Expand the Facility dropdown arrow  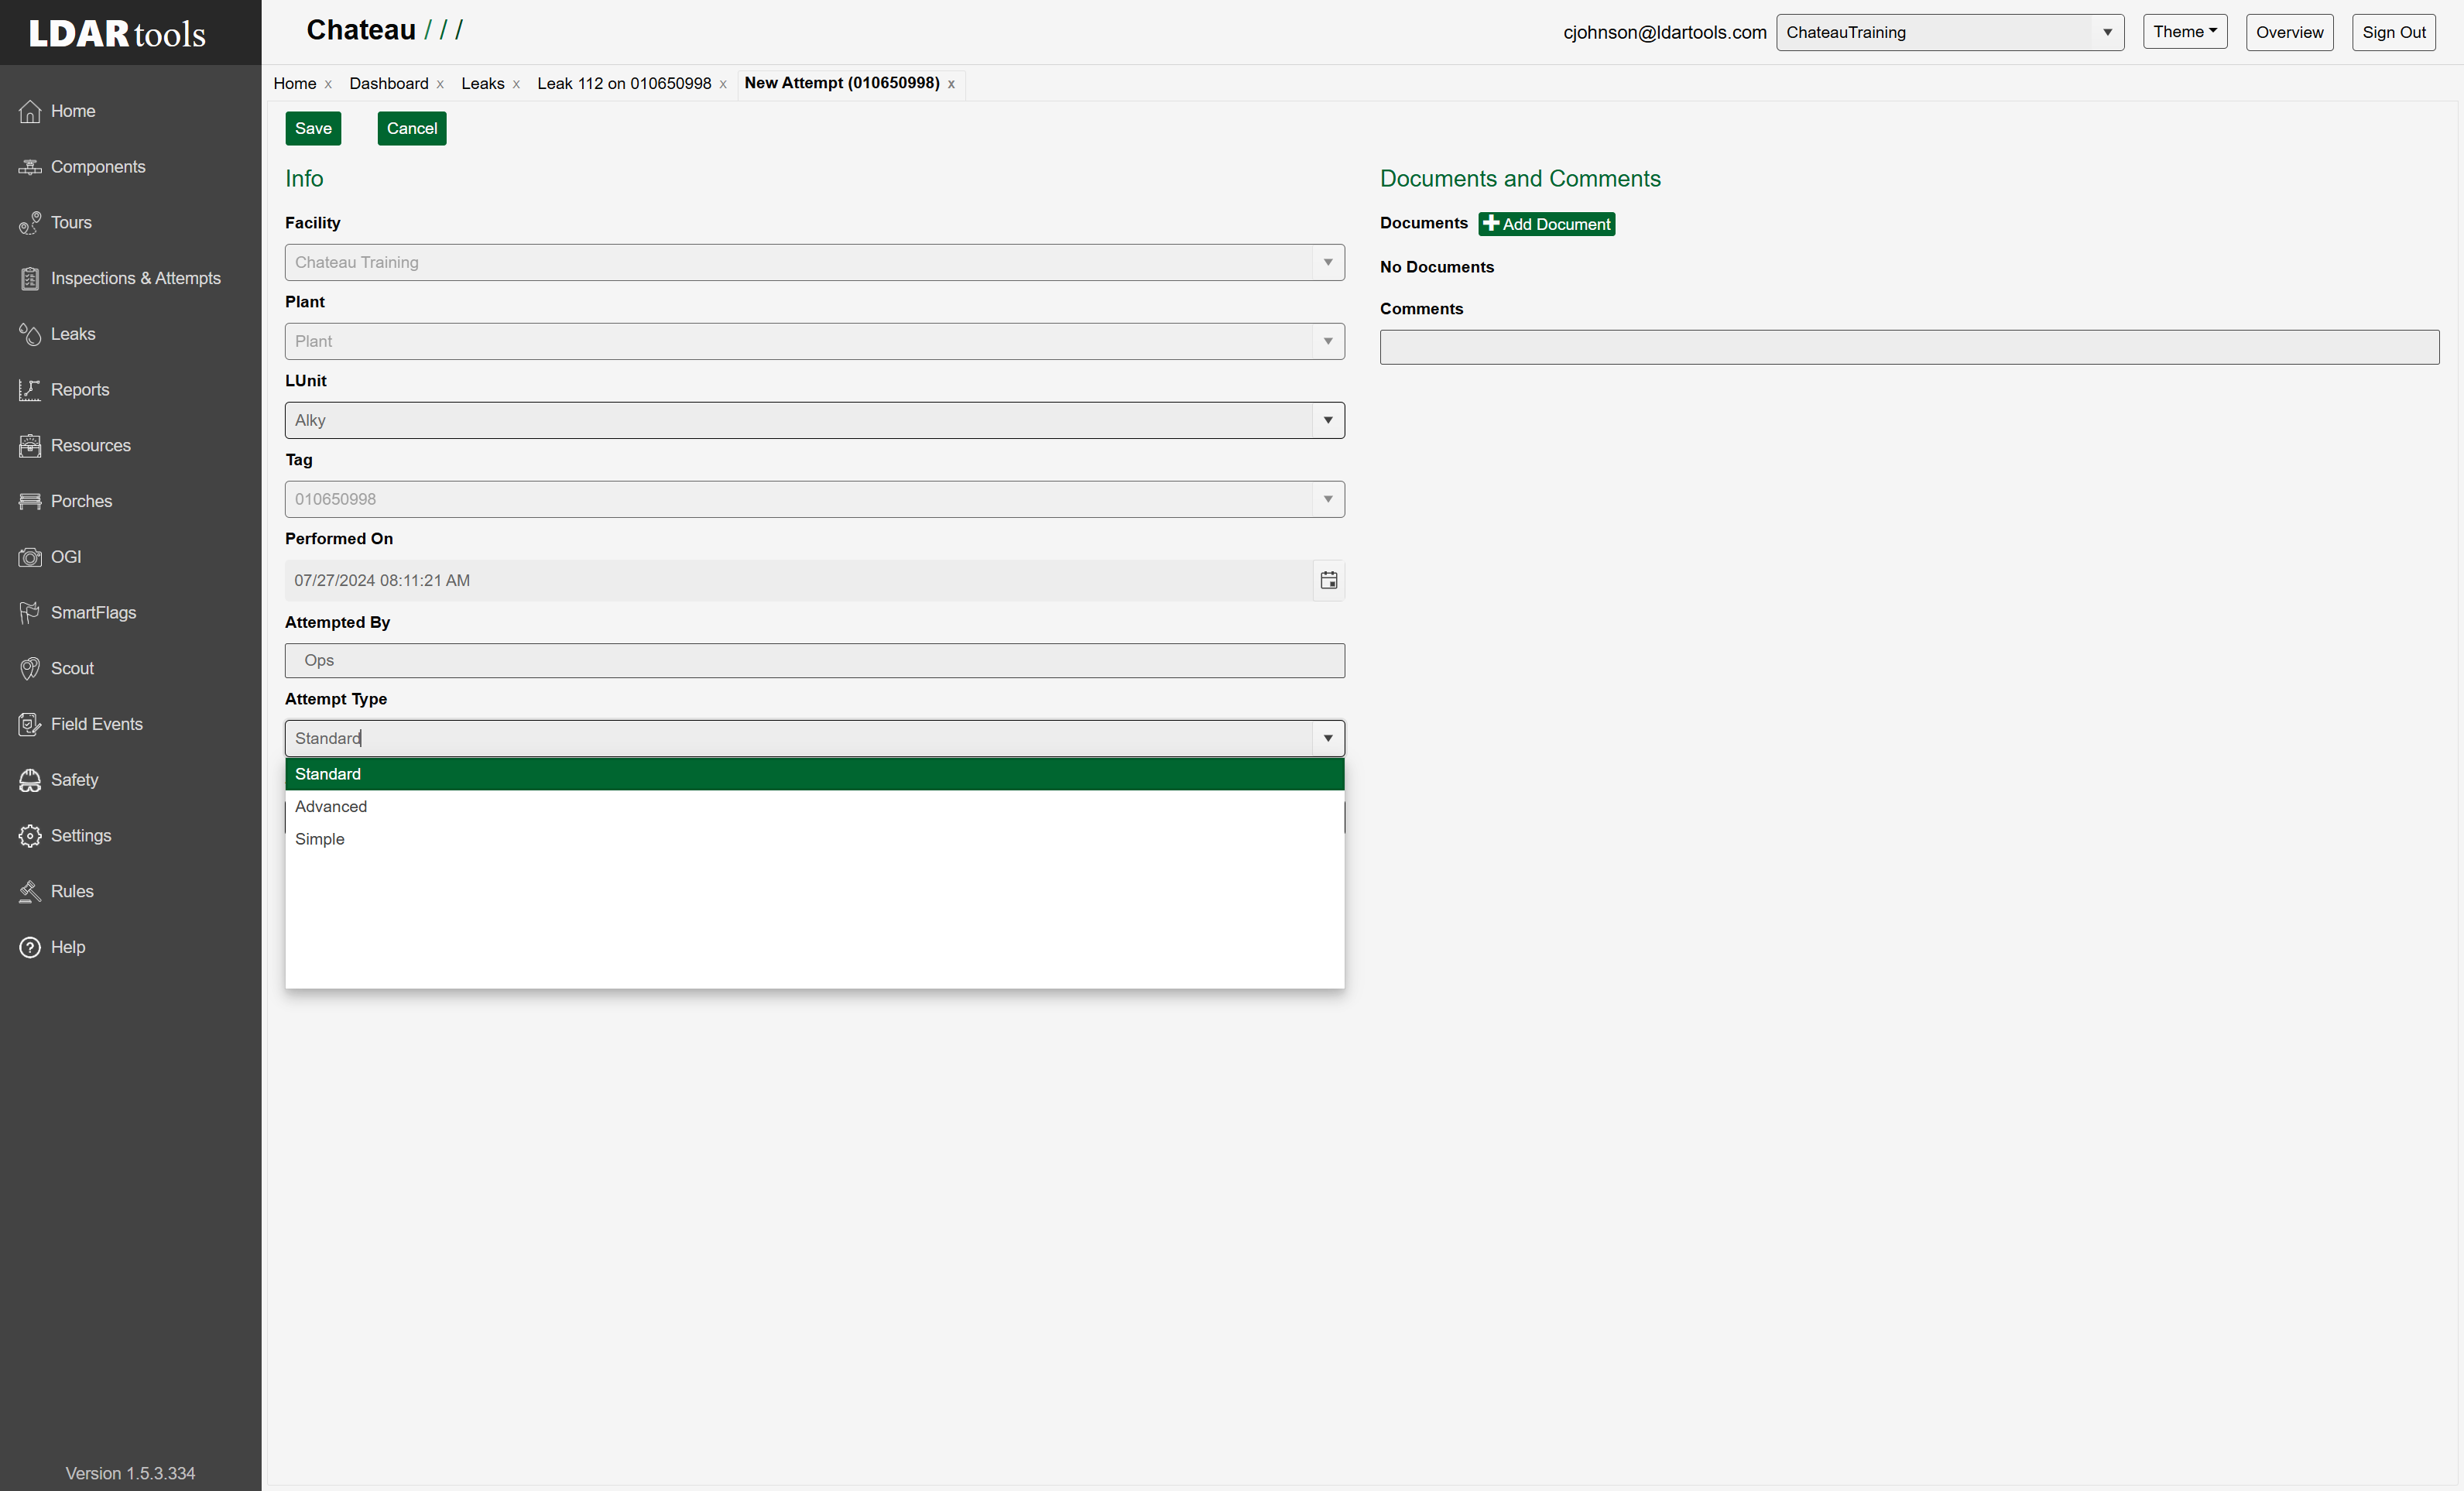pos(1328,262)
